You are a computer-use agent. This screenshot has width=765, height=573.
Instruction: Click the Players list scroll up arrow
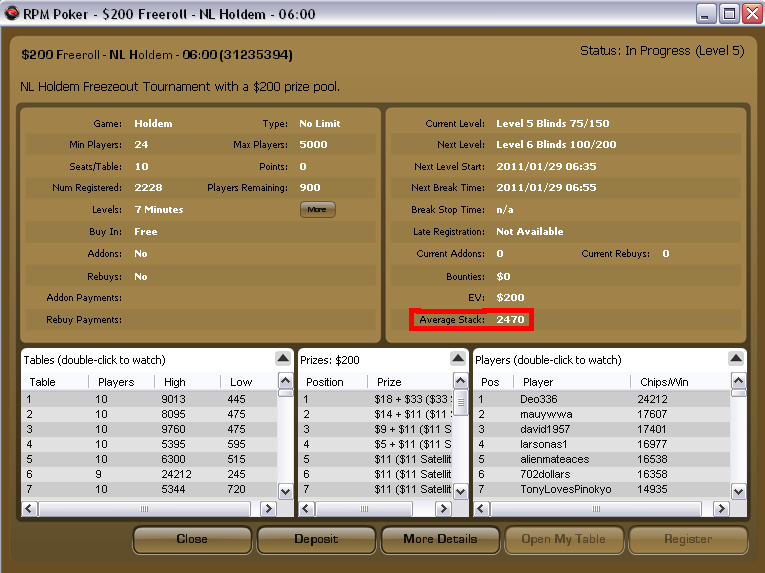coord(739,380)
